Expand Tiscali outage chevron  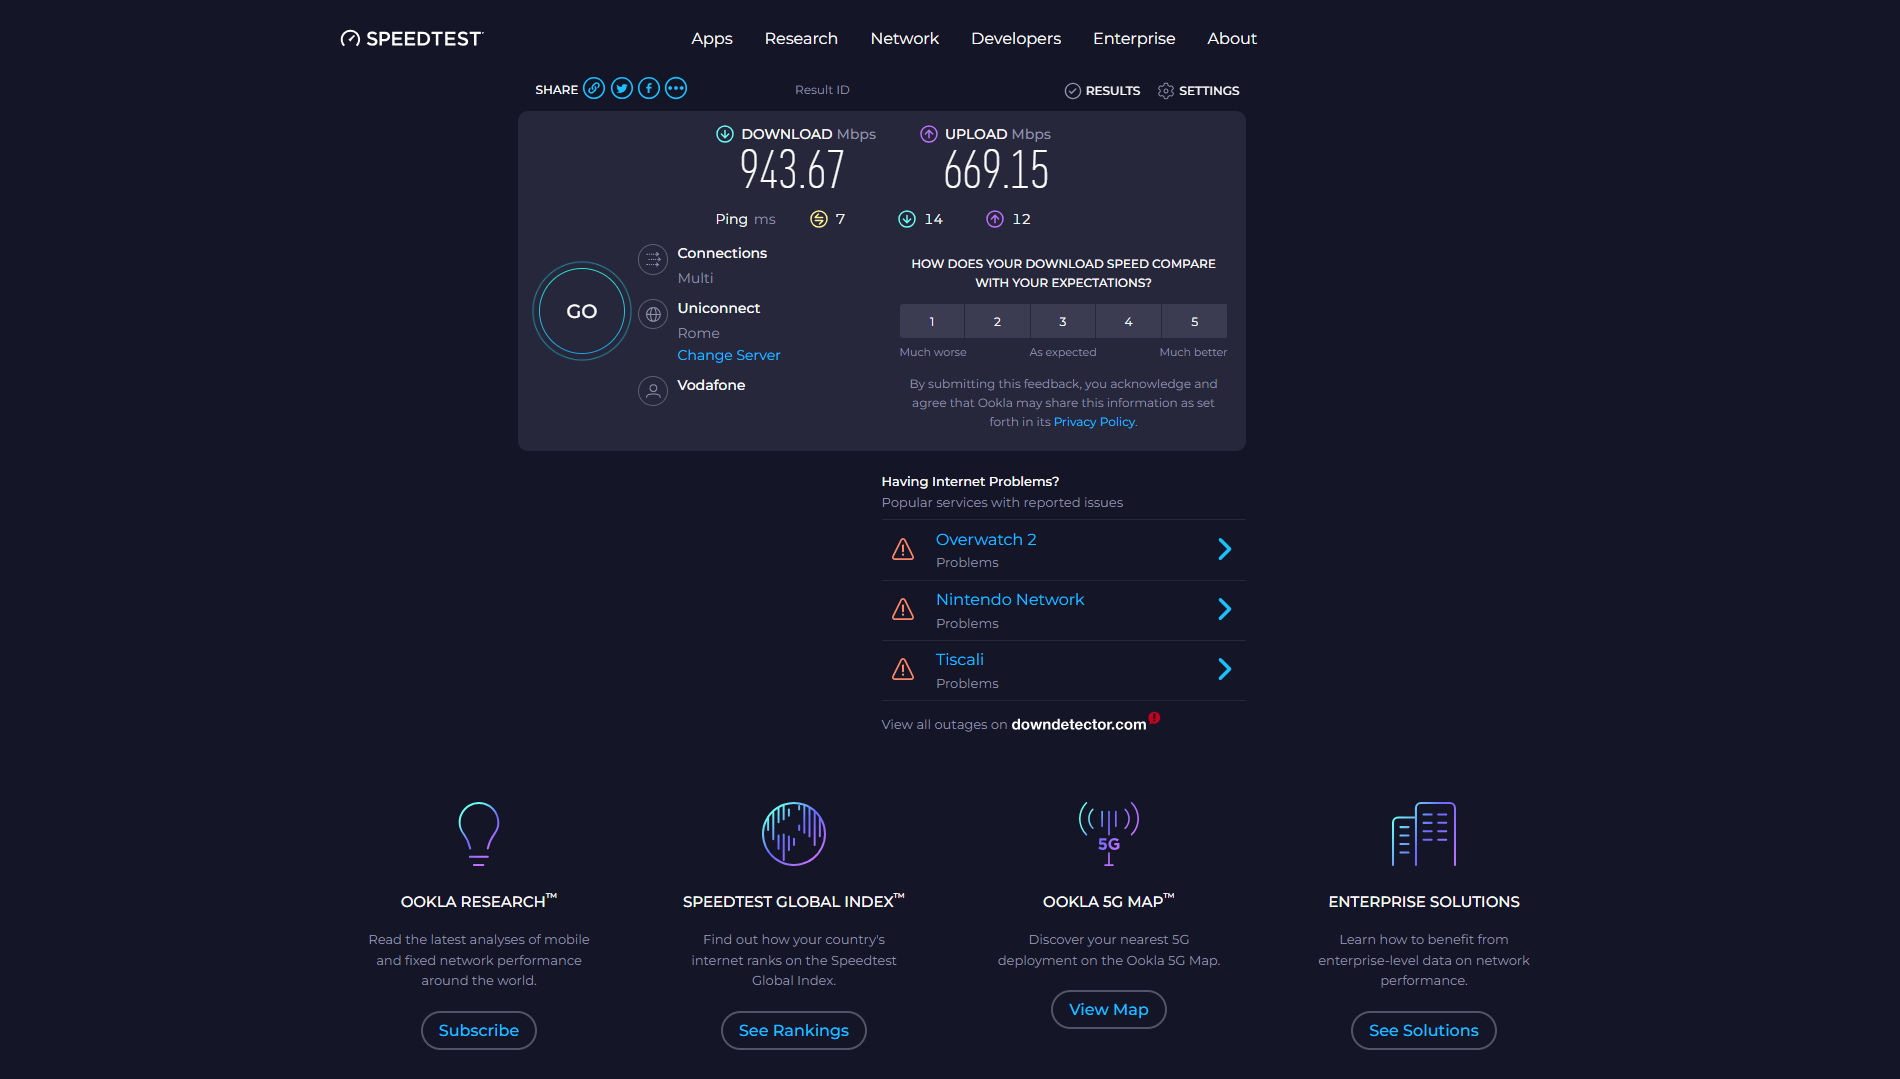pos(1225,669)
